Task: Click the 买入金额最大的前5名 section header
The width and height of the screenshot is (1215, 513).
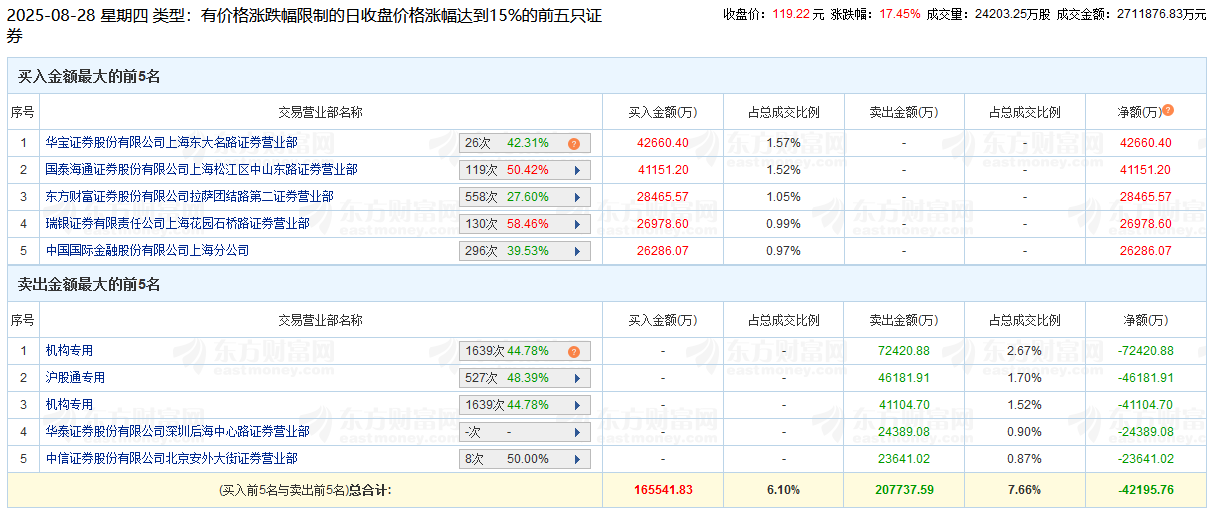Action: click(89, 76)
